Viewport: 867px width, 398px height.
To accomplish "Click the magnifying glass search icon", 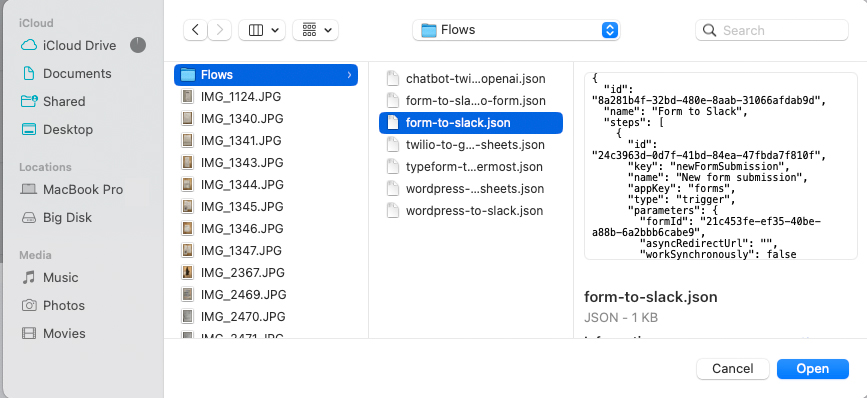I will 709,30.
